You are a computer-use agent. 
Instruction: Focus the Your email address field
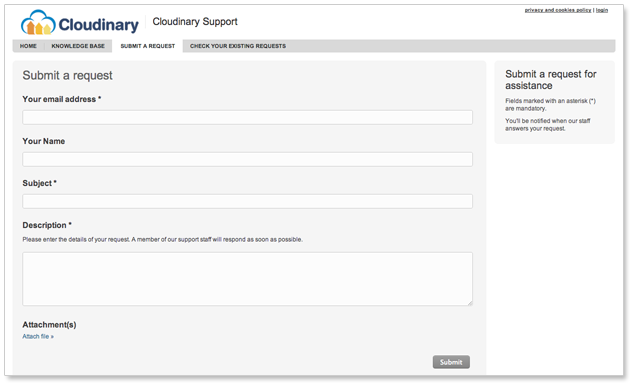pos(247,117)
